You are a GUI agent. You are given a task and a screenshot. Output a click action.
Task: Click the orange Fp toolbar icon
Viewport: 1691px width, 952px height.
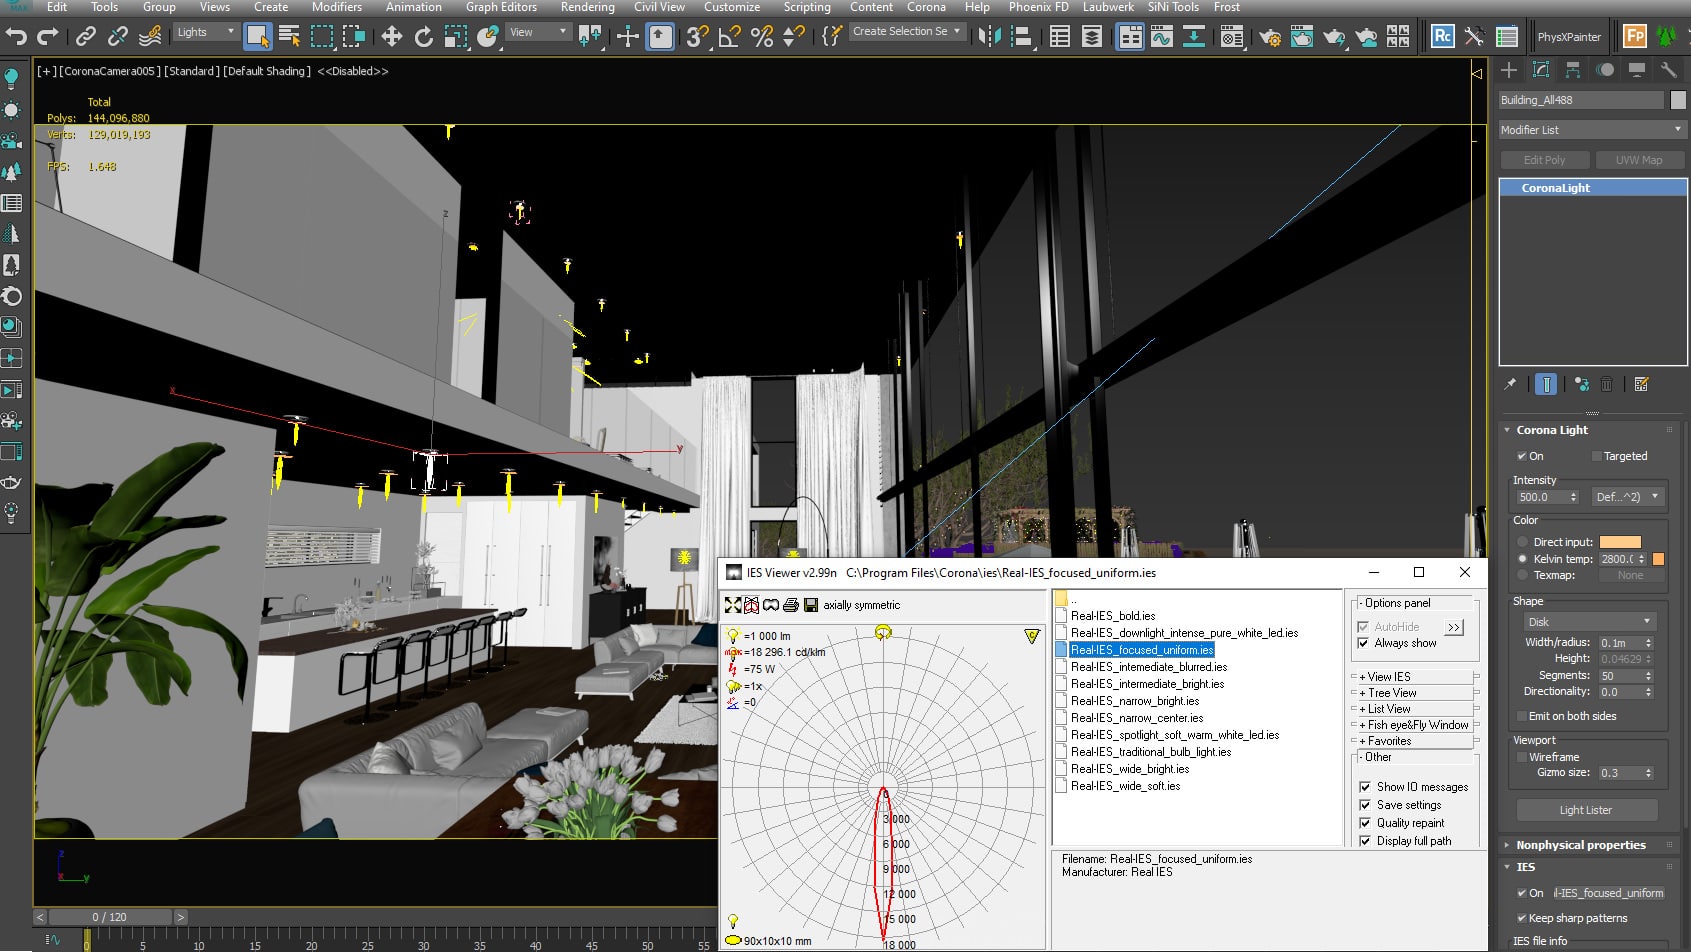[x=1635, y=37]
